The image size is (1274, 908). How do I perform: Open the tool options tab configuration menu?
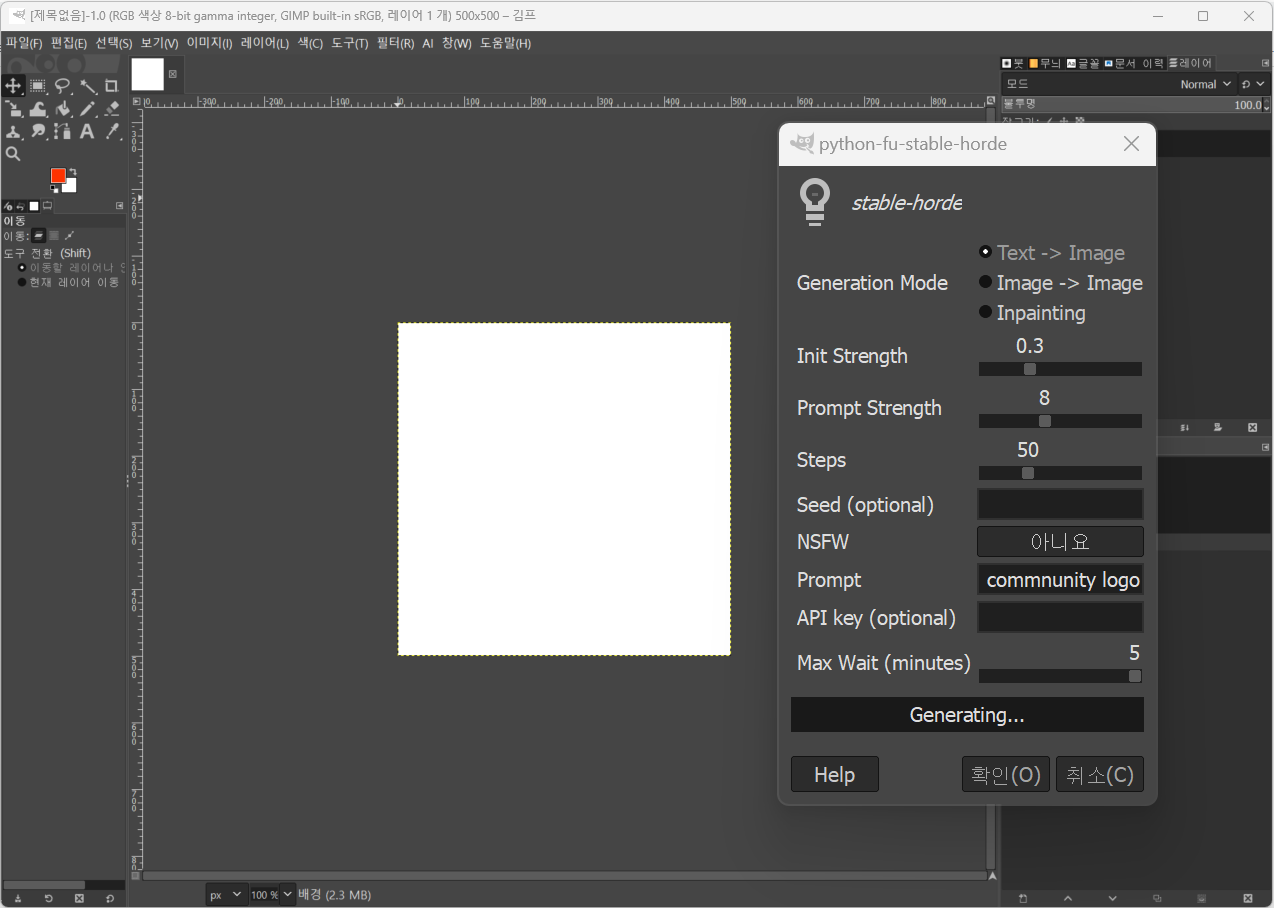(119, 206)
